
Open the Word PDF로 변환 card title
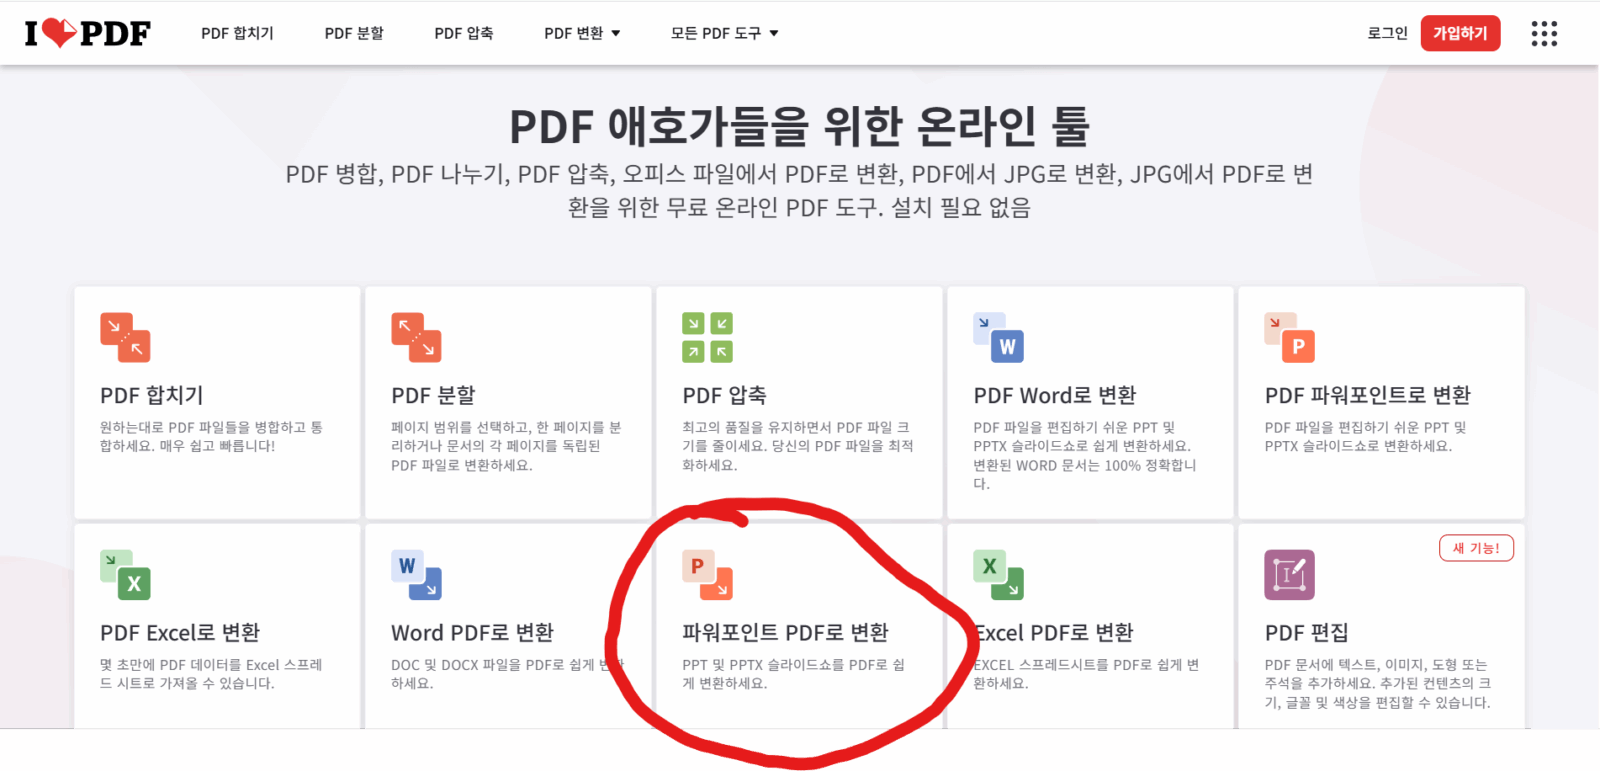pyautogui.click(x=472, y=633)
